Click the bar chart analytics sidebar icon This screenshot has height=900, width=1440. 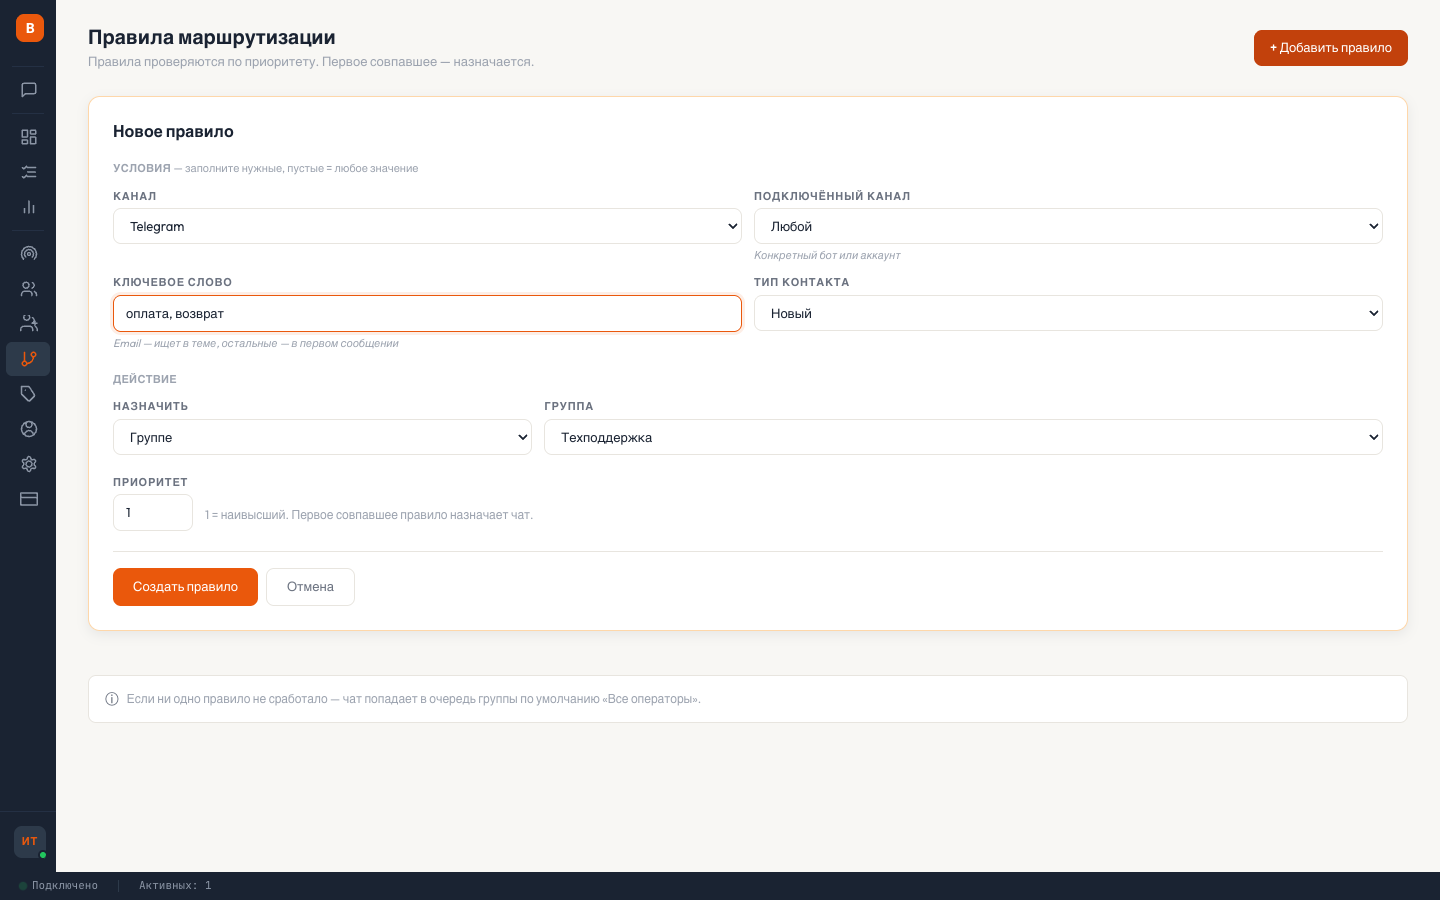pos(29,207)
